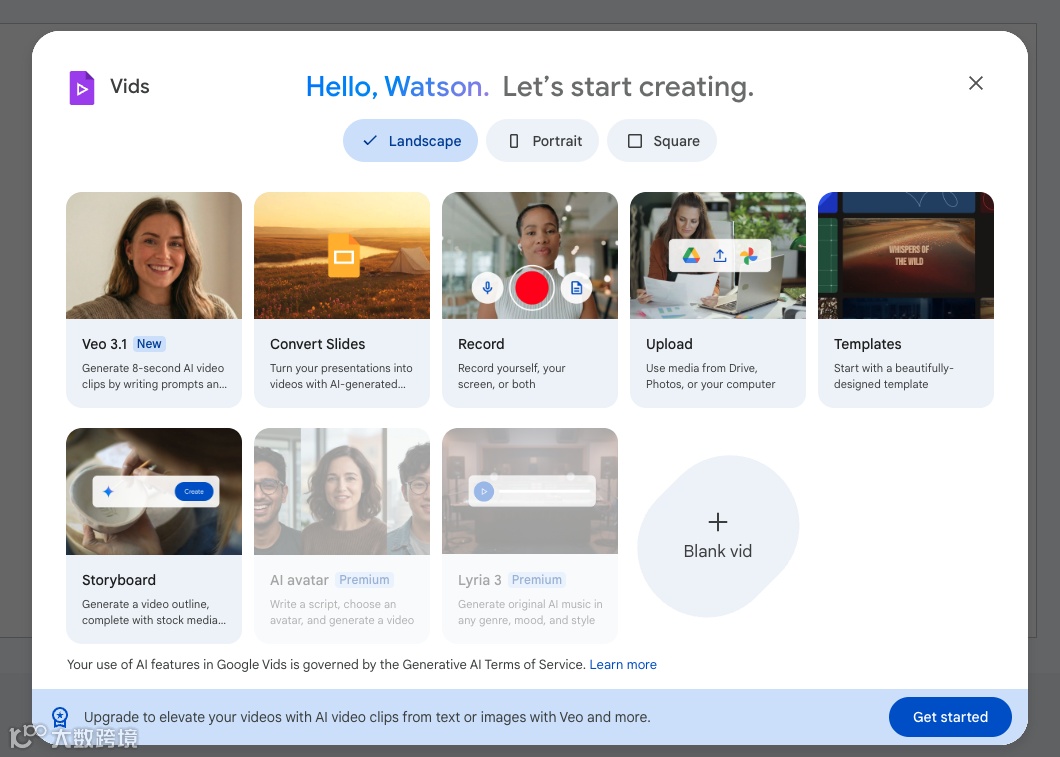Viewport: 1060px width, 757px height.
Task: Click the Premium badge next to AI avatar
Action: [364, 580]
